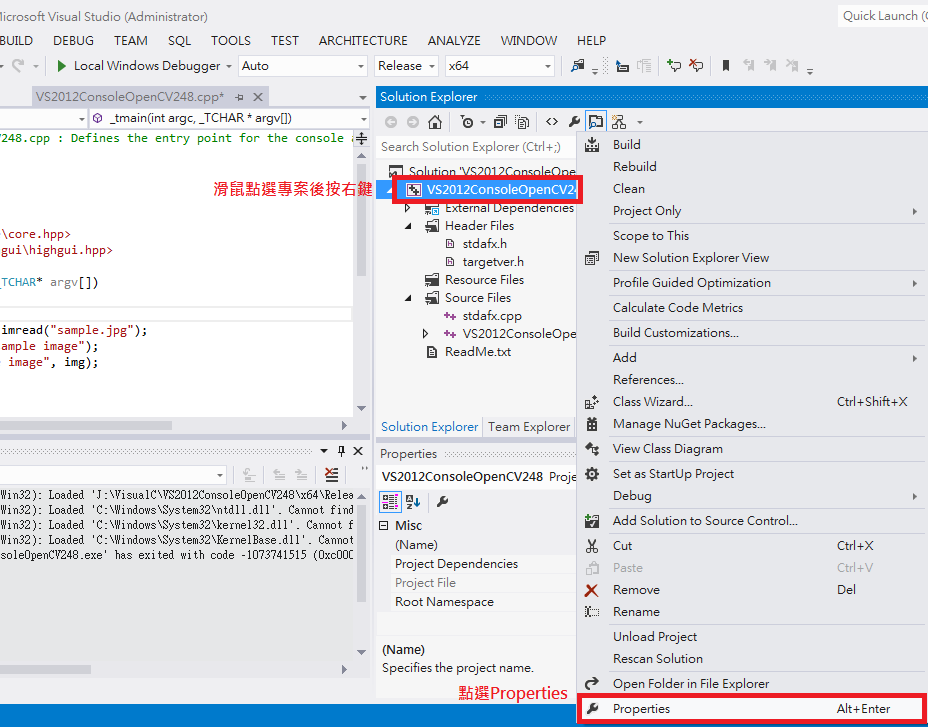This screenshot has height=727, width=928.
Task: Open the TEAM menu
Action: pyautogui.click(x=131, y=41)
